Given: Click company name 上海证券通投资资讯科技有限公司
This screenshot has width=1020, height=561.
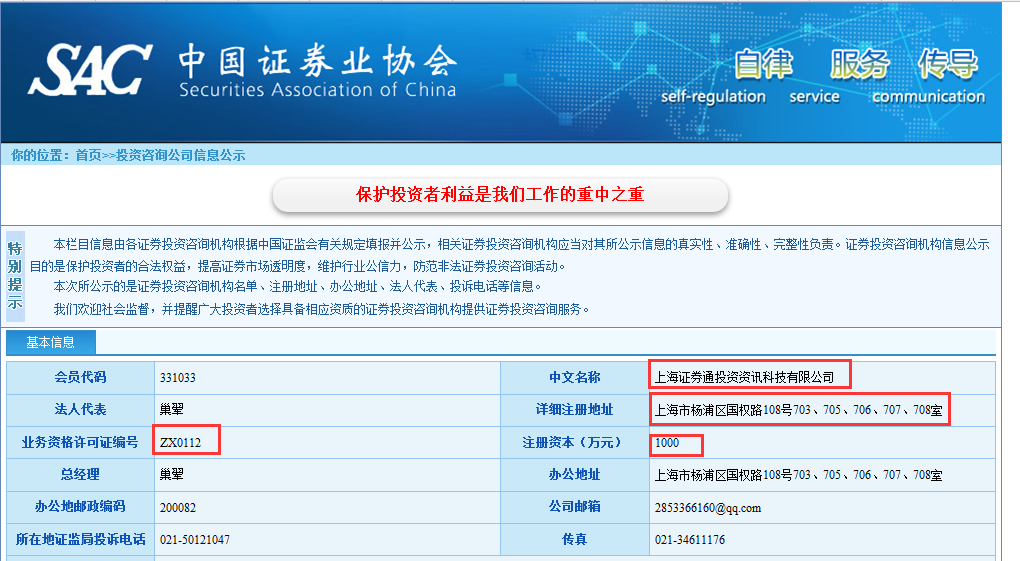Looking at the screenshot, I should pyautogui.click(x=744, y=377).
